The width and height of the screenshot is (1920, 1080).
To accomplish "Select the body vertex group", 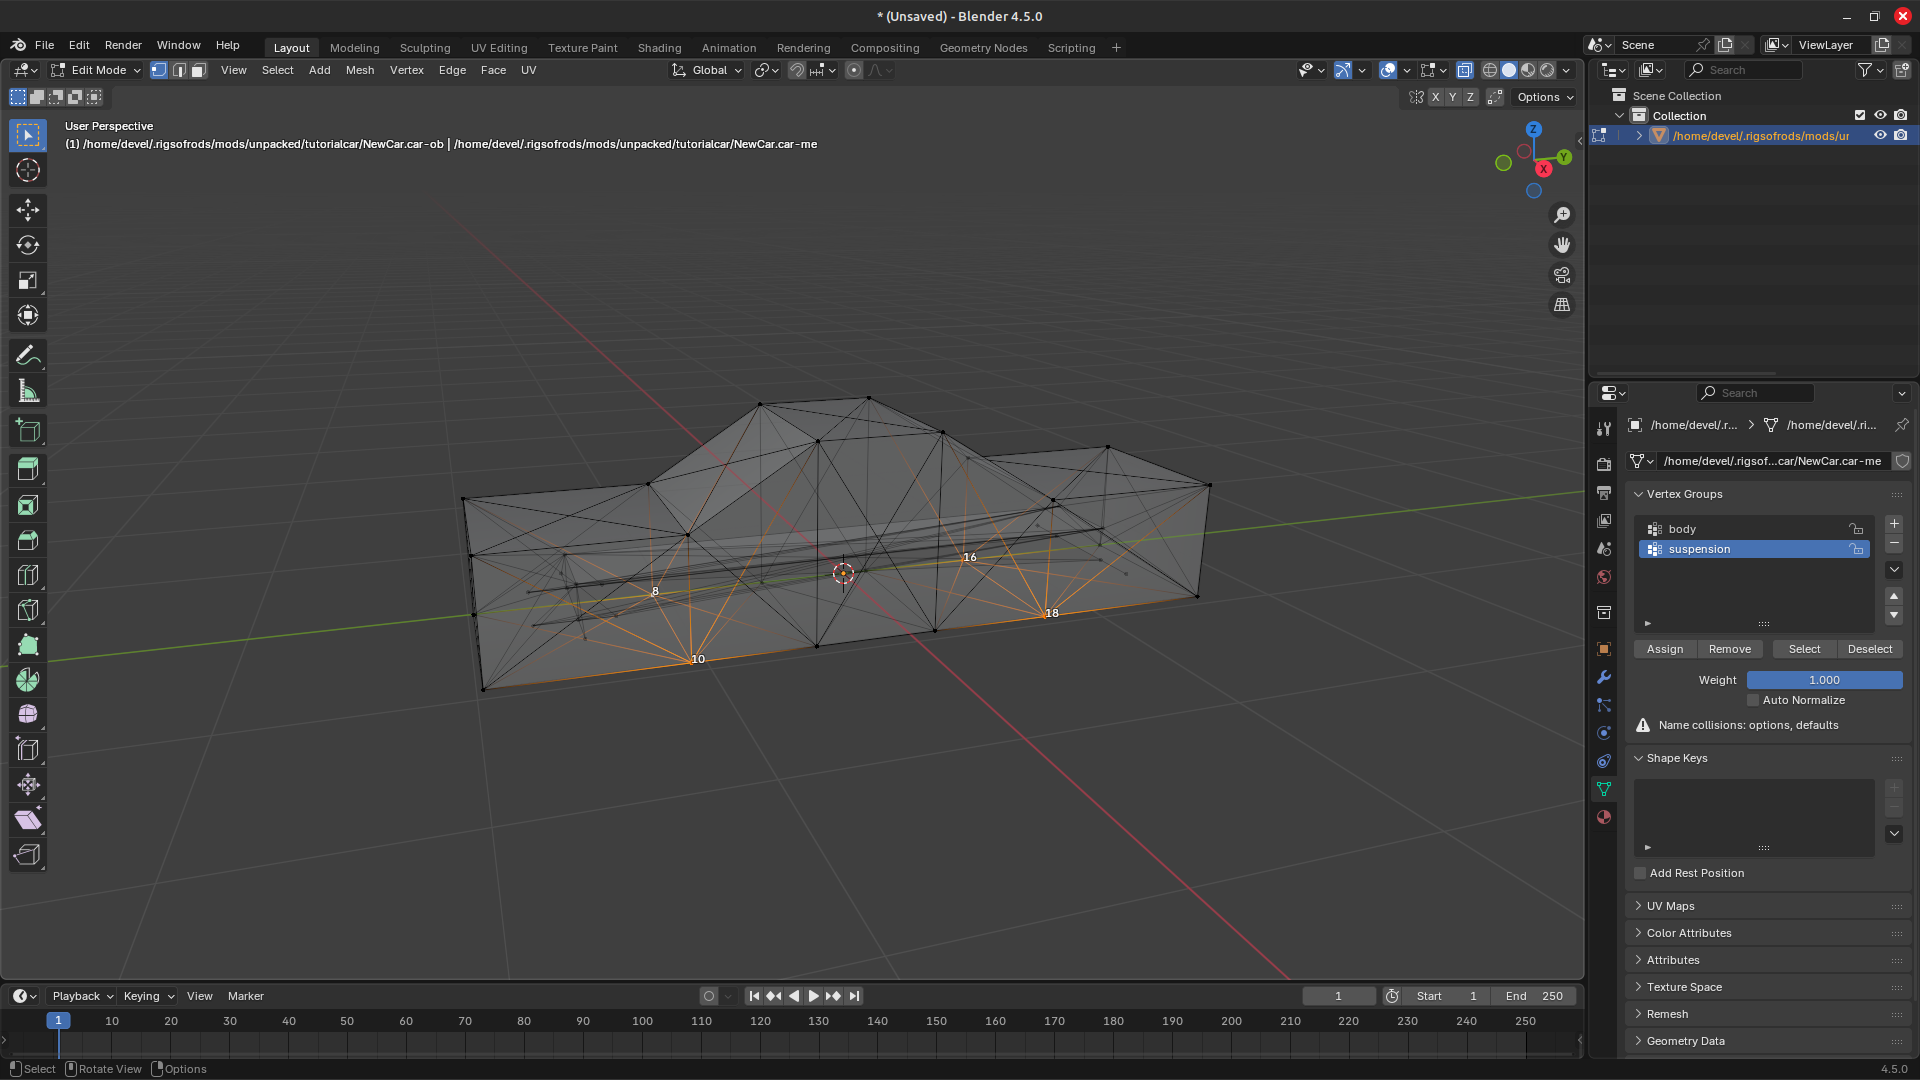I will click(x=1754, y=529).
